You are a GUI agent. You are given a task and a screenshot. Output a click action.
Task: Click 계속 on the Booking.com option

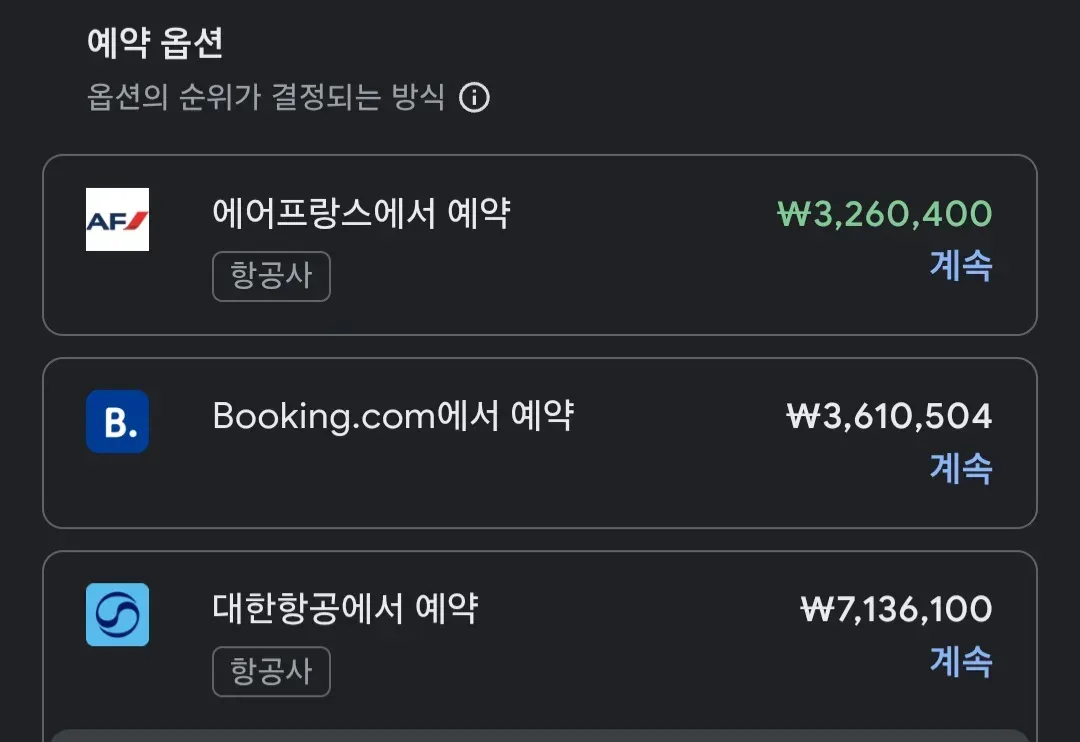pyautogui.click(x=961, y=469)
